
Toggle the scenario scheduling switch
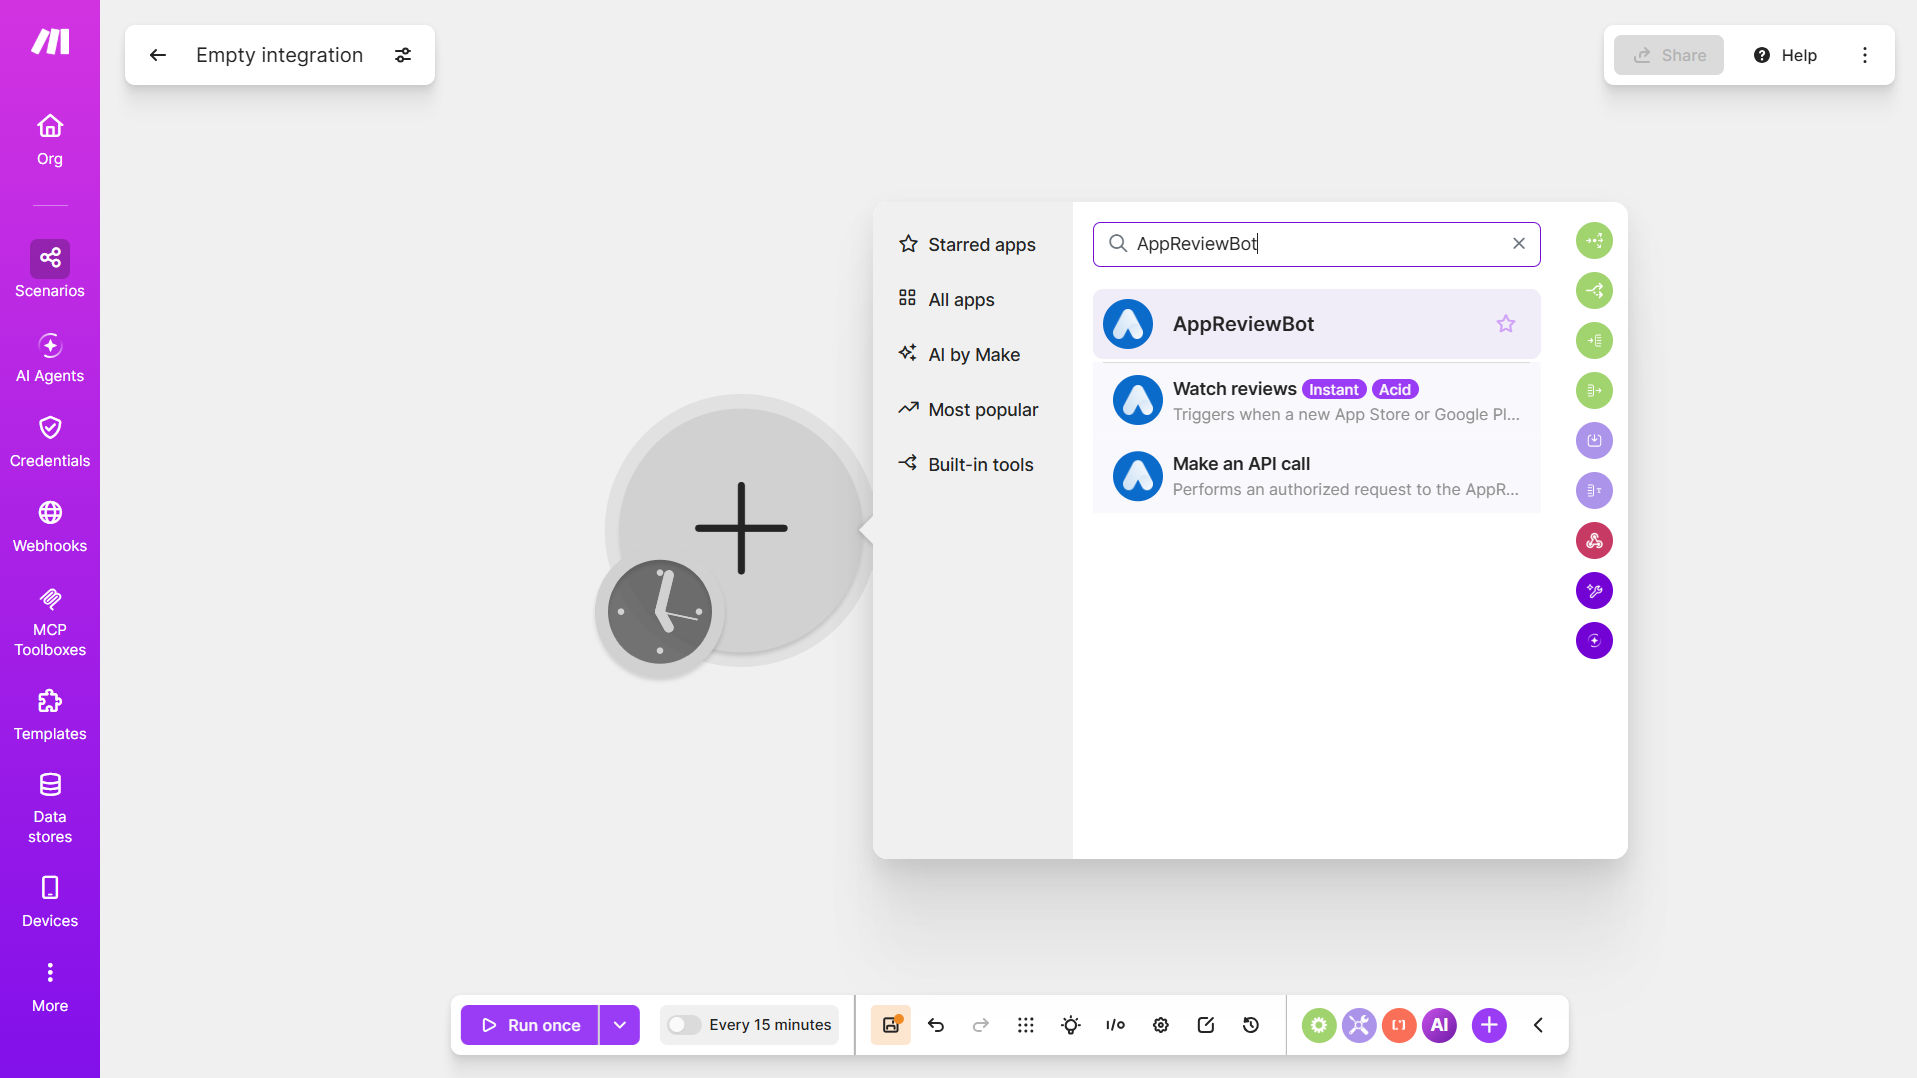[x=684, y=1025]
